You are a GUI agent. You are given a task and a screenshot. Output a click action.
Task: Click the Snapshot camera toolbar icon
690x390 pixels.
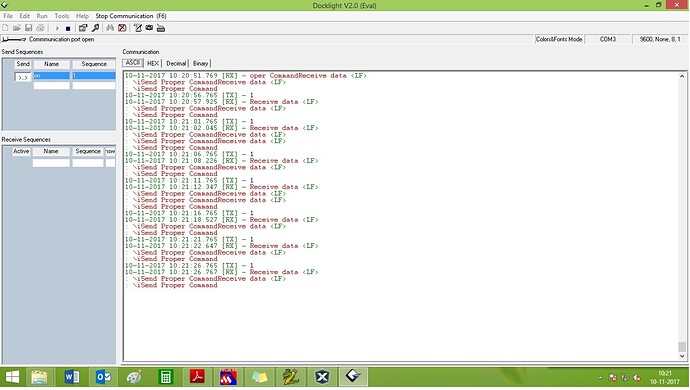point(150,28)
